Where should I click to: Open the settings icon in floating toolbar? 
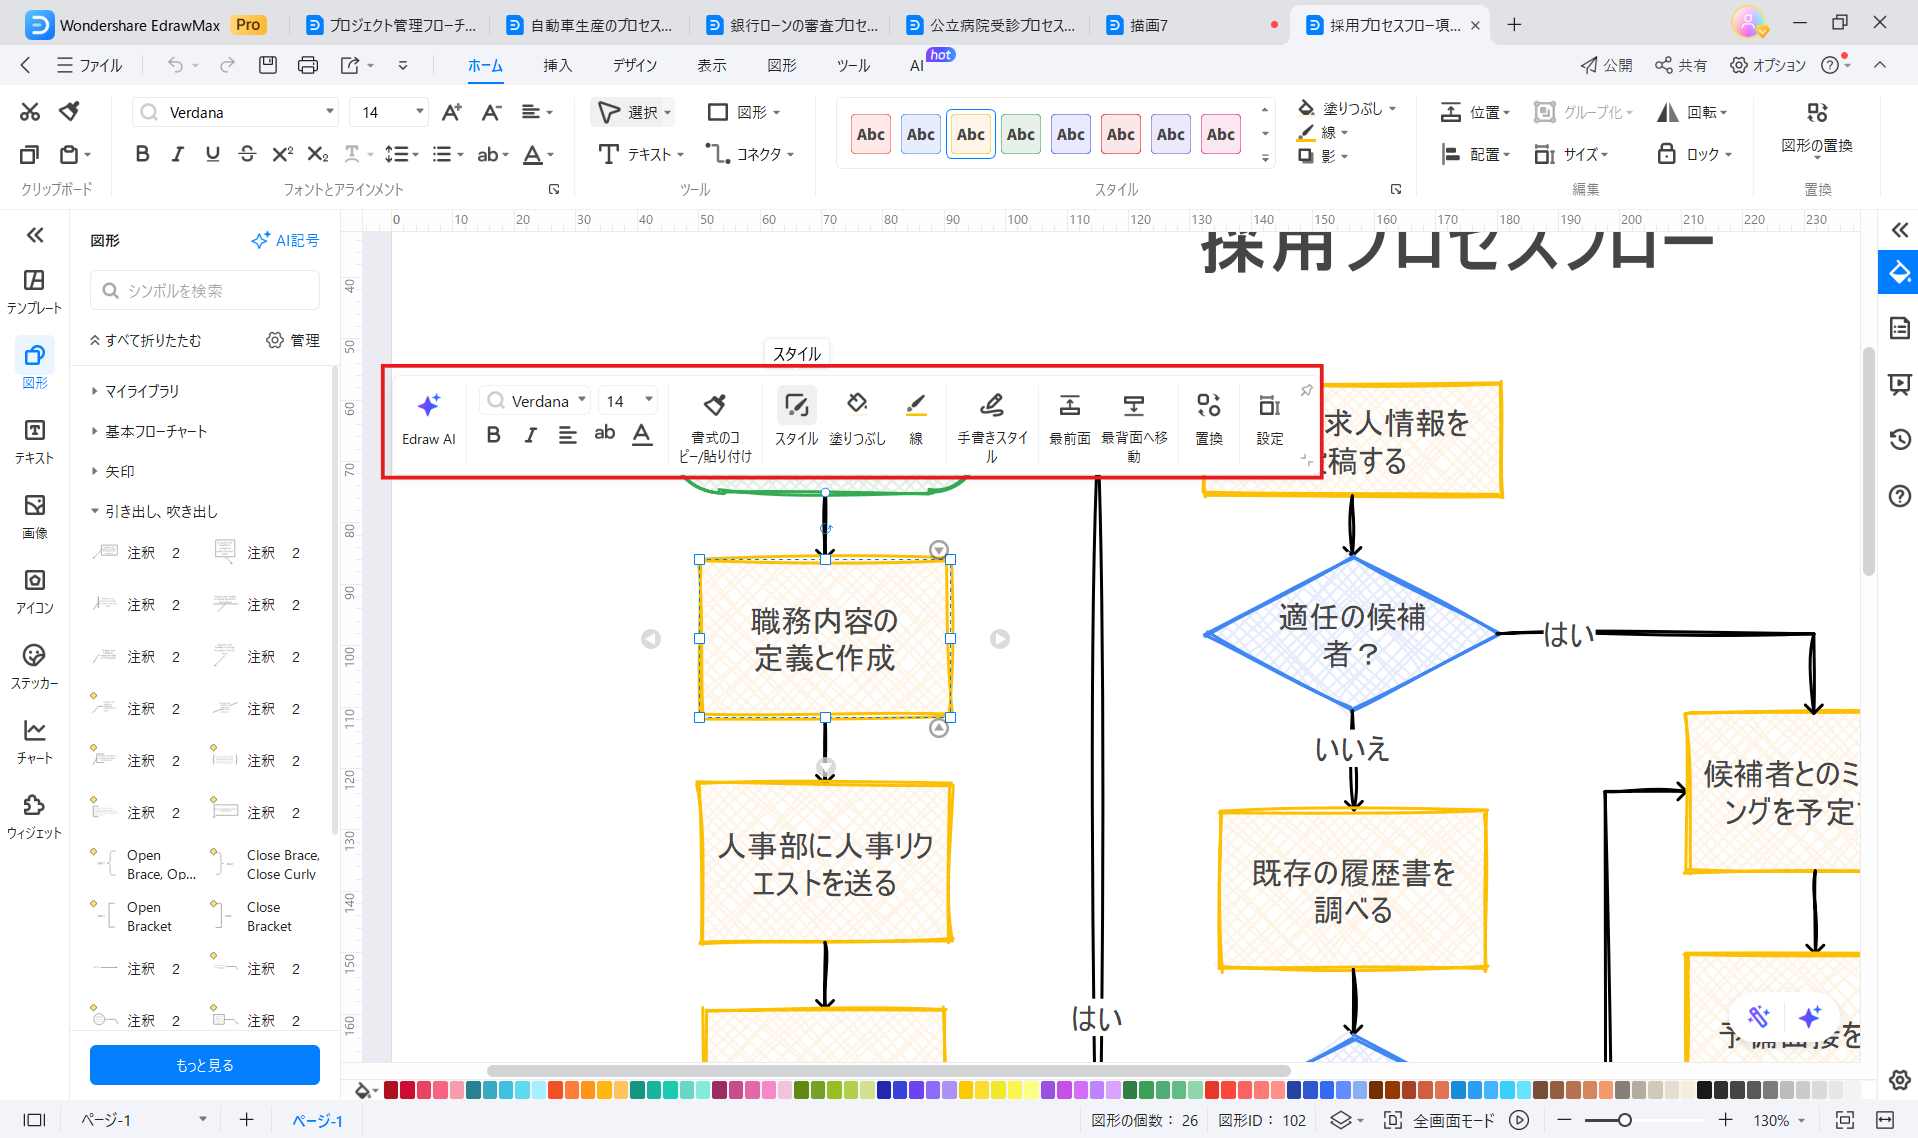coord(1269,405)
